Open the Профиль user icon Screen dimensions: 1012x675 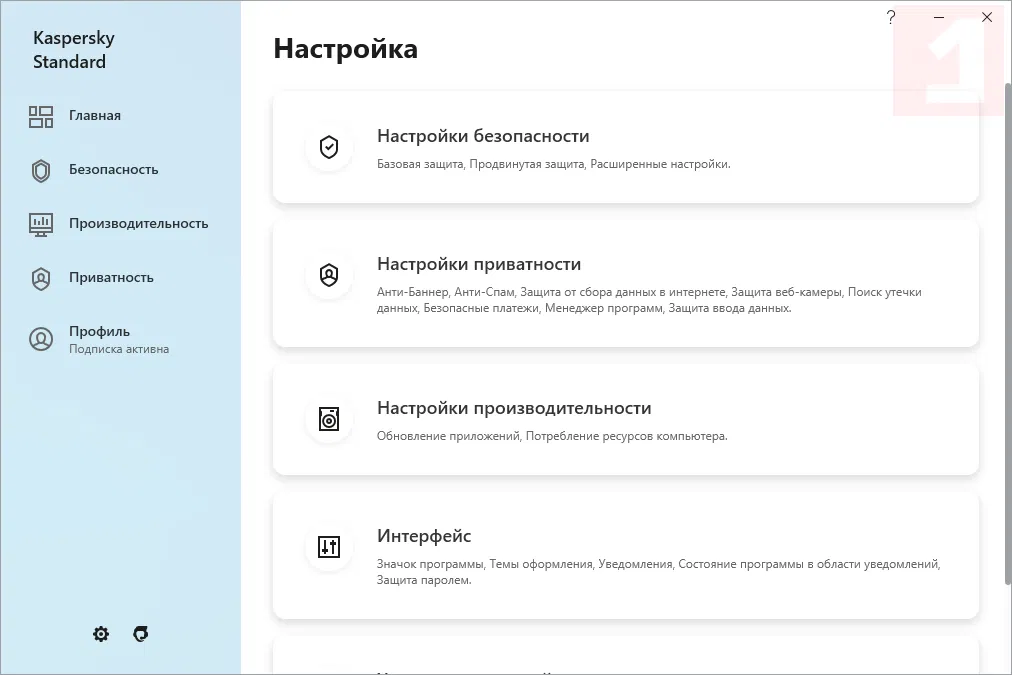pyautogui.click(x=41, y=339)
